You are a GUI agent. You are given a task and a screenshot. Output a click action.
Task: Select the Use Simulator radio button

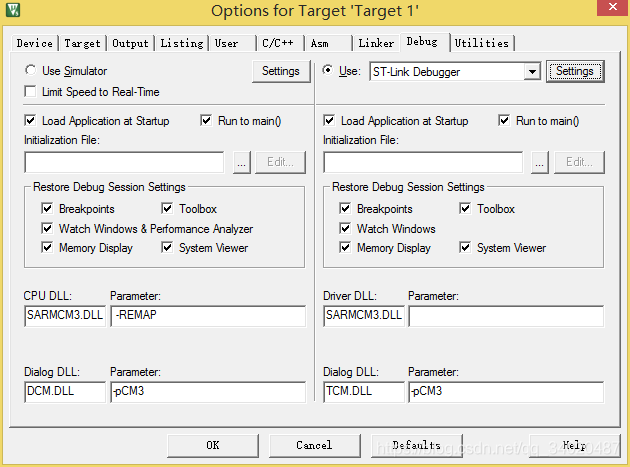point(32,71)
